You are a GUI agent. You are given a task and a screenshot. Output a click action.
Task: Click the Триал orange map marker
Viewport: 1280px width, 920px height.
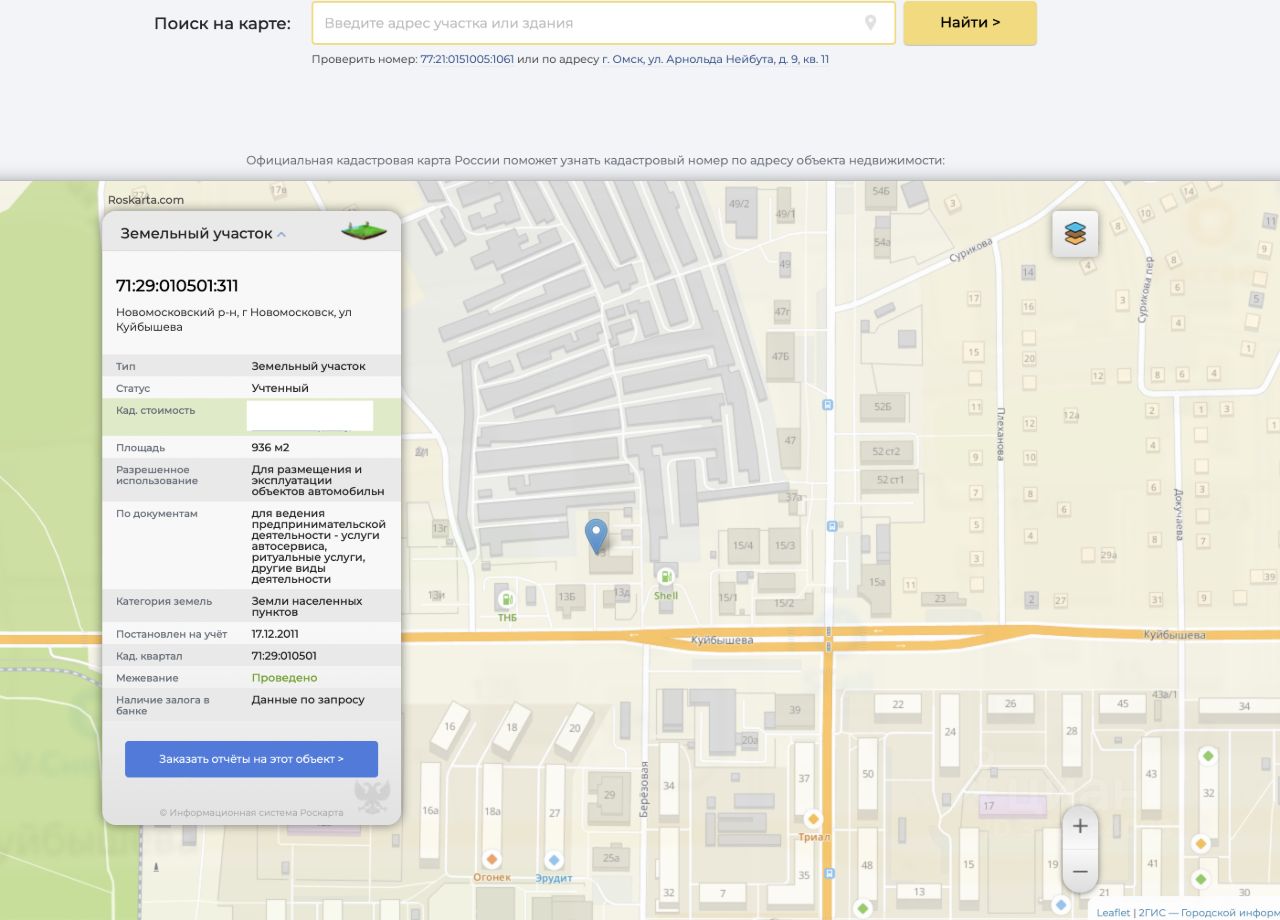[x=813, y=819]
